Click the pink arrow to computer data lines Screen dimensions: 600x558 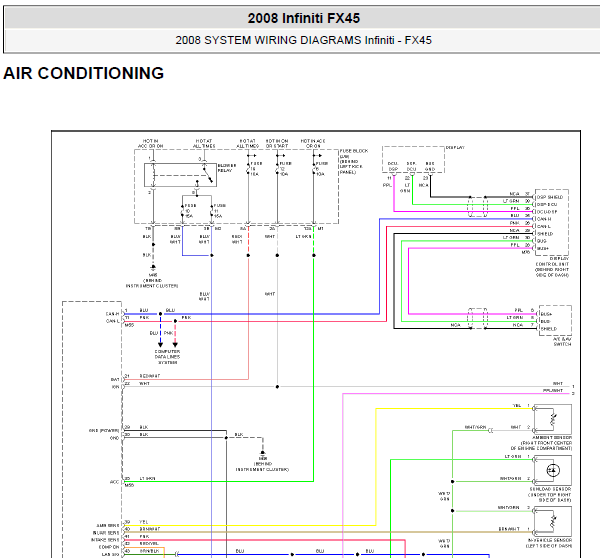pos(175,345)
